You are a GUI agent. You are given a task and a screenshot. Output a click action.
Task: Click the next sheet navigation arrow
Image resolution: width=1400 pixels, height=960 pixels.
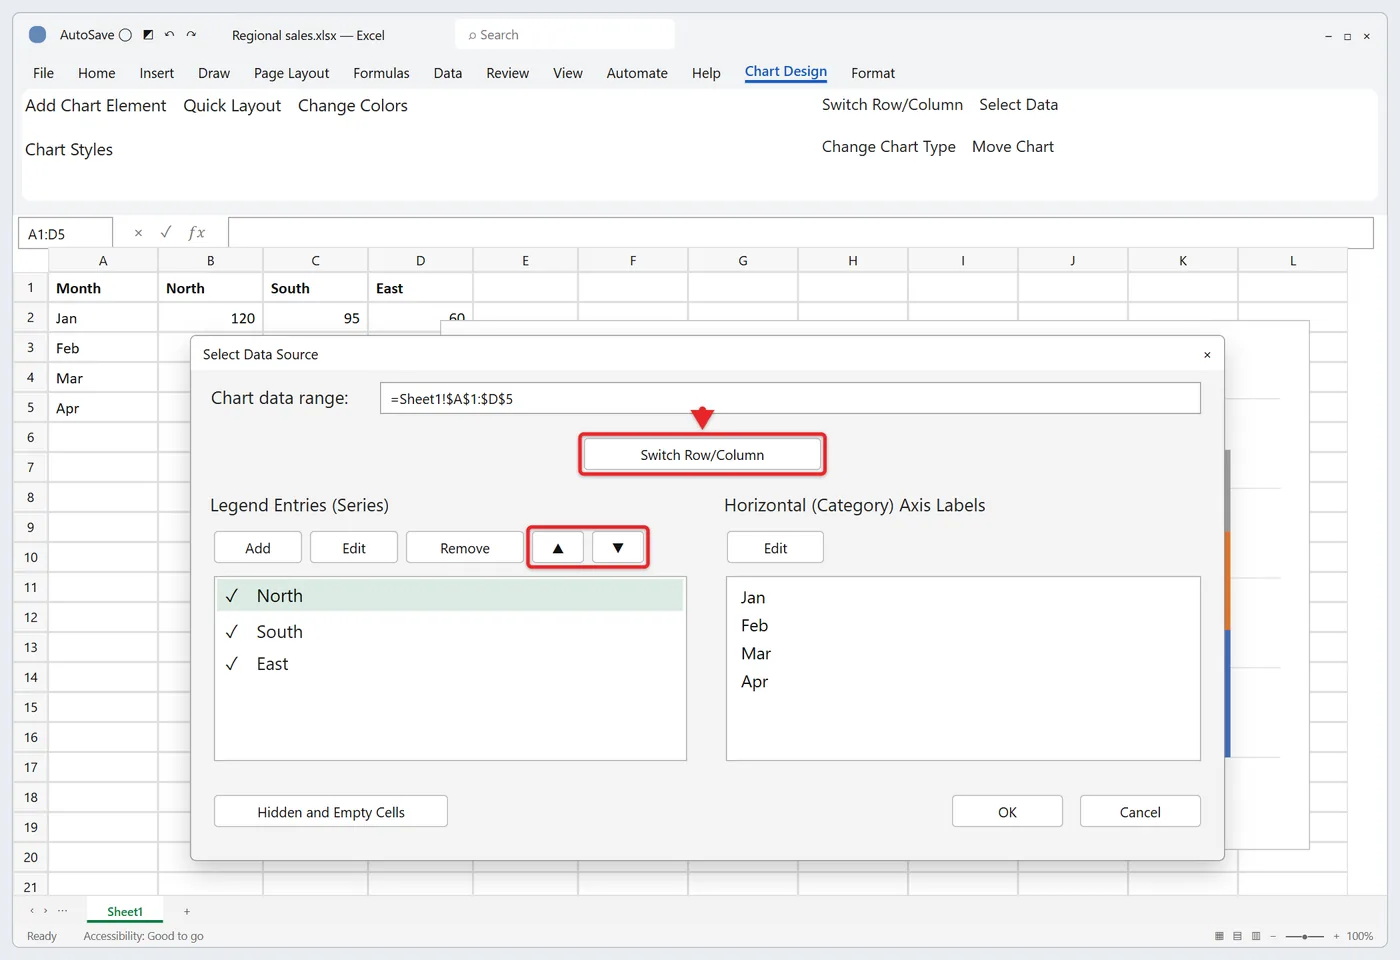point(45,911)
